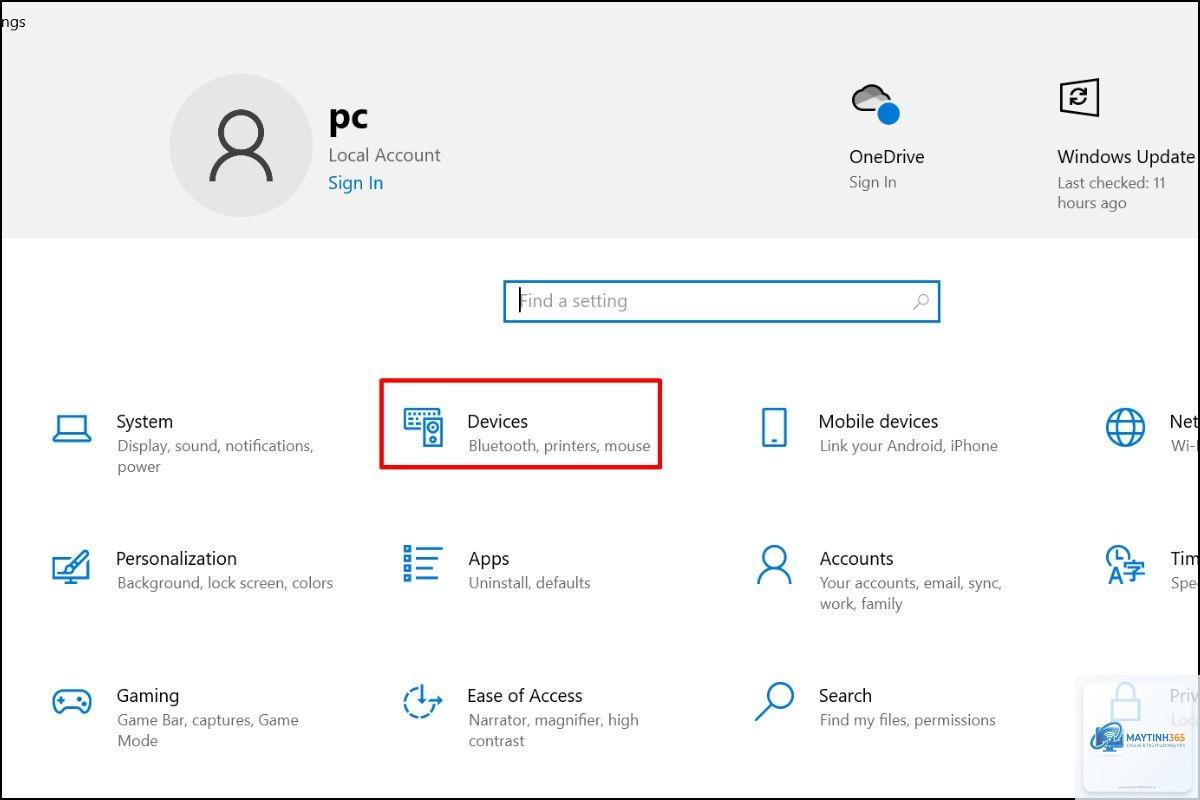
Task: Open the Devices category title
Action: click(497, 422)
